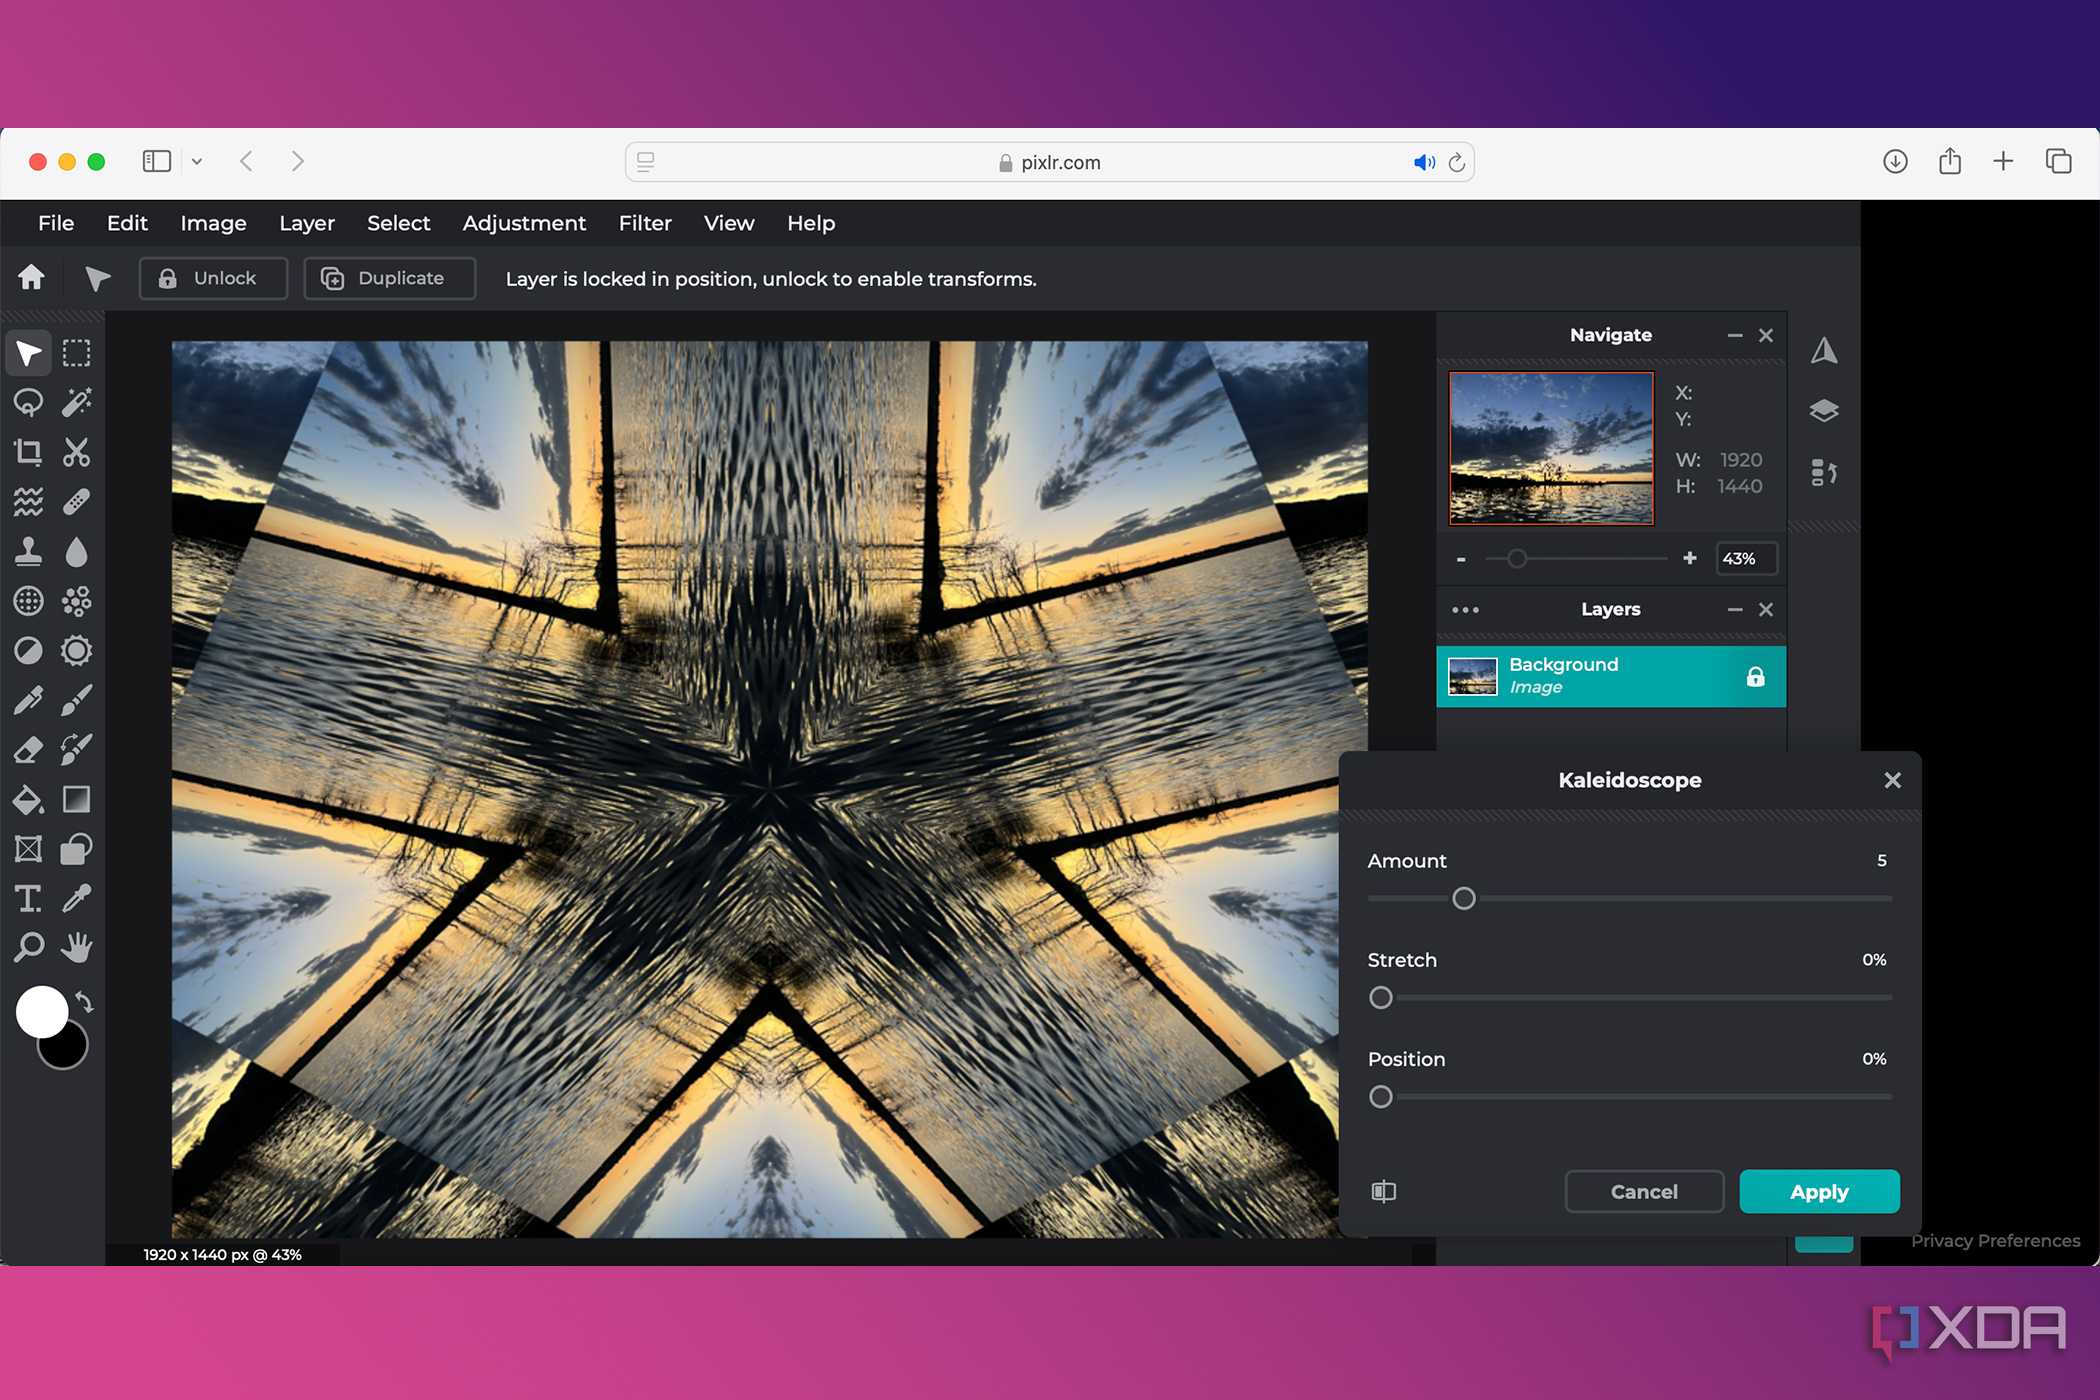Open the Adjustment menu
The width and height of the screenshot is (2100, 1400).
click(524, 223)
